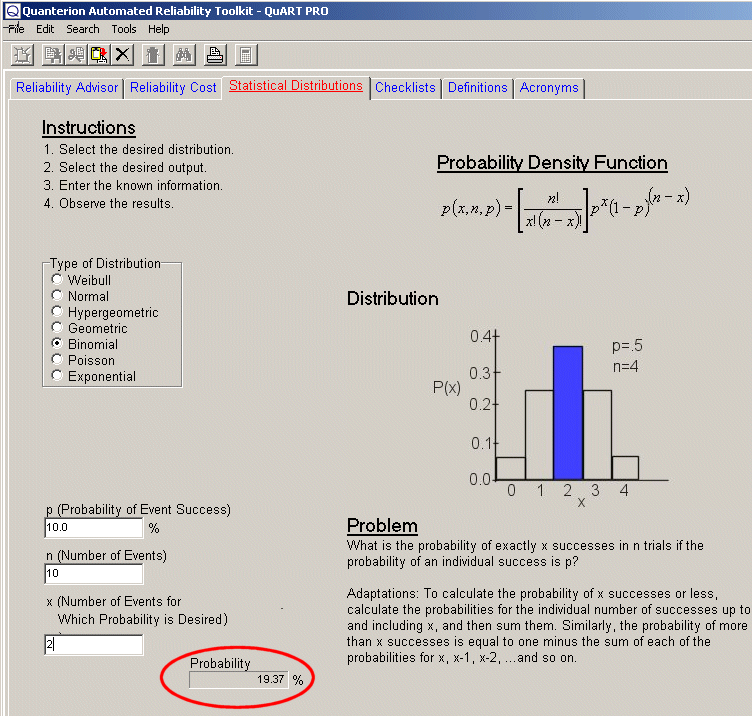Viewport: 752px width, 716px height.
Task: Click the Paste clipboard toolbar icon
Action: click(x=99, y=55)
